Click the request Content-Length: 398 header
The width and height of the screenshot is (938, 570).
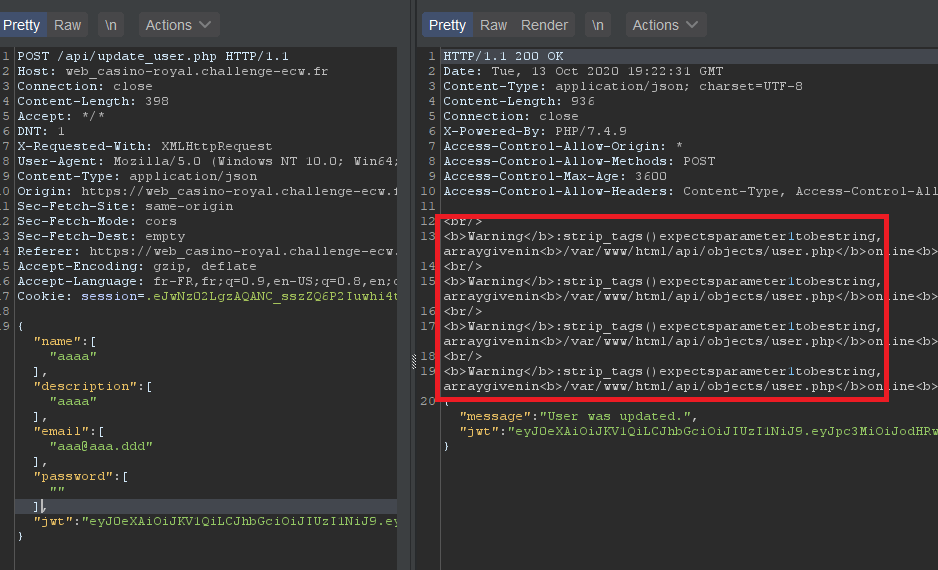(93, 101)
